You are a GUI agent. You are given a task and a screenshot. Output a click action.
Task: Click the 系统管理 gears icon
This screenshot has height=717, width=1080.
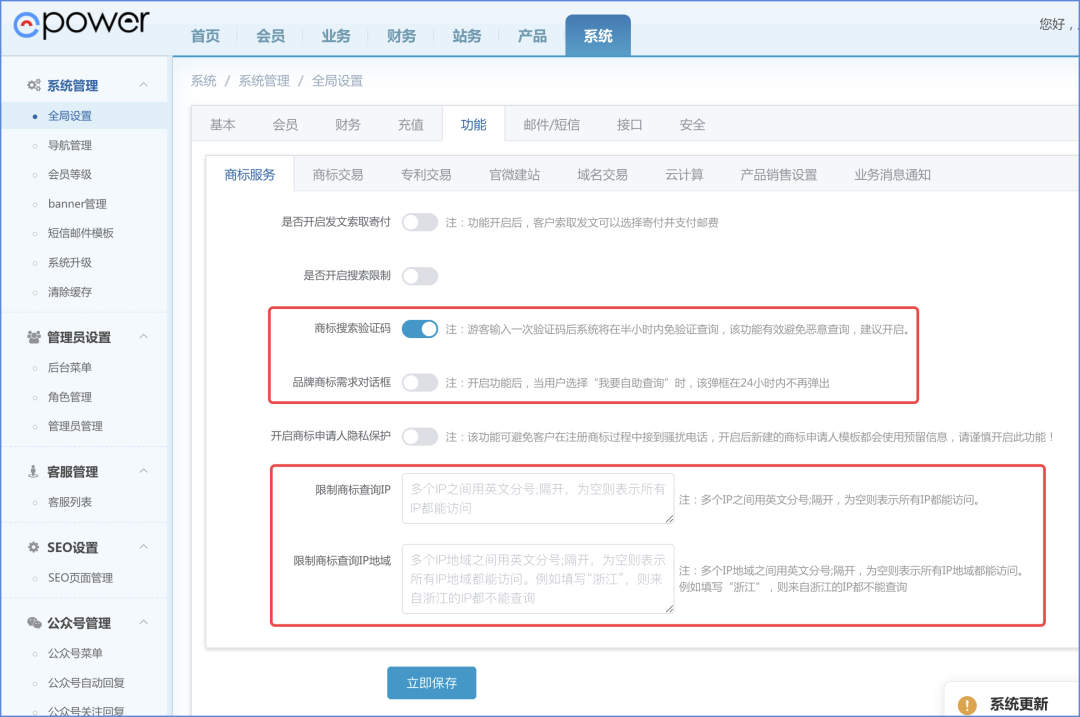[x=34, y=86]
